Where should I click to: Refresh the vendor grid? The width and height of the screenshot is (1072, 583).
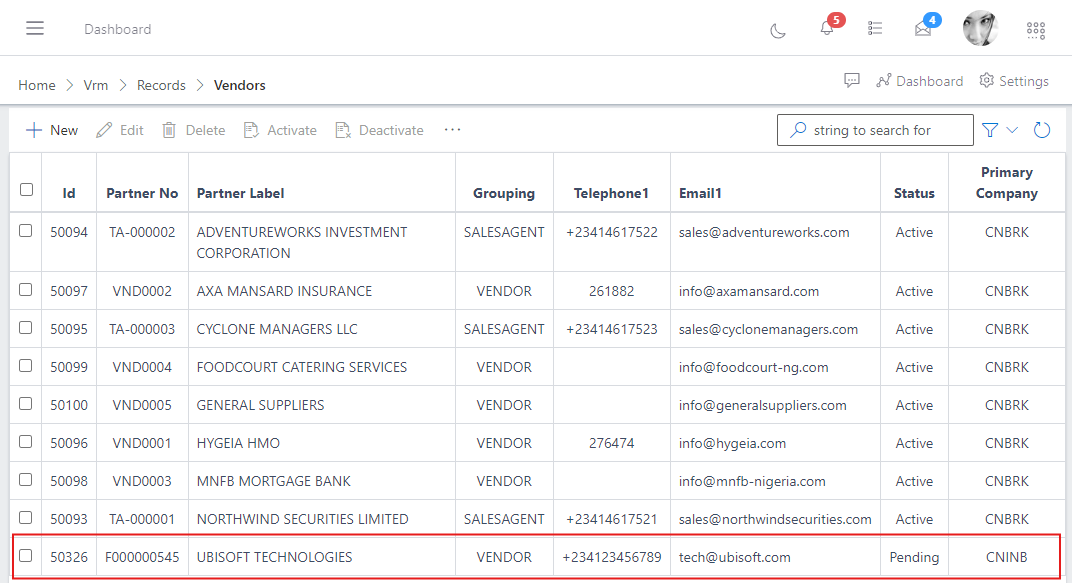(x=1041, y=130)
